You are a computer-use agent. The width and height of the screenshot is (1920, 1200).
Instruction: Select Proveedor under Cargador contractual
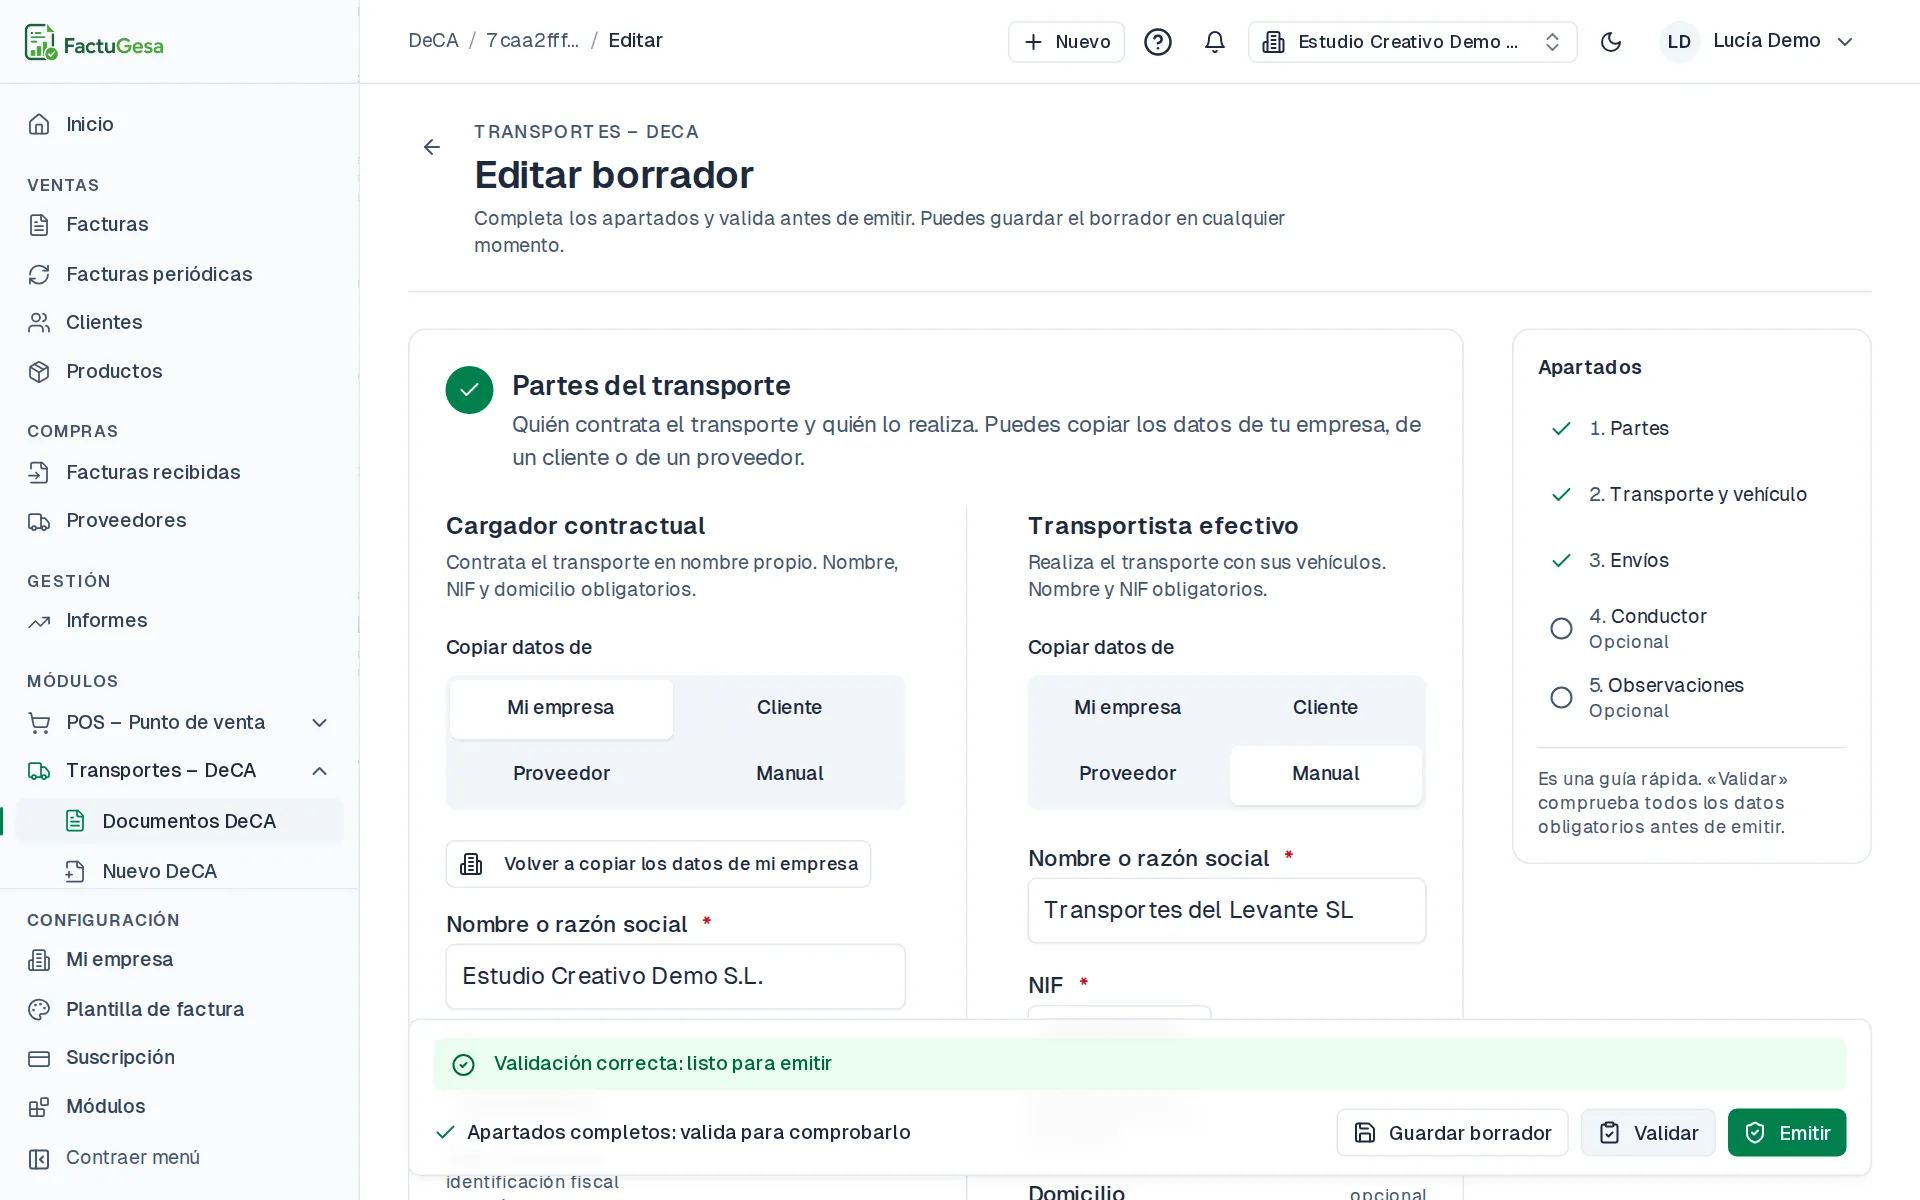click(x=561, y=774)
